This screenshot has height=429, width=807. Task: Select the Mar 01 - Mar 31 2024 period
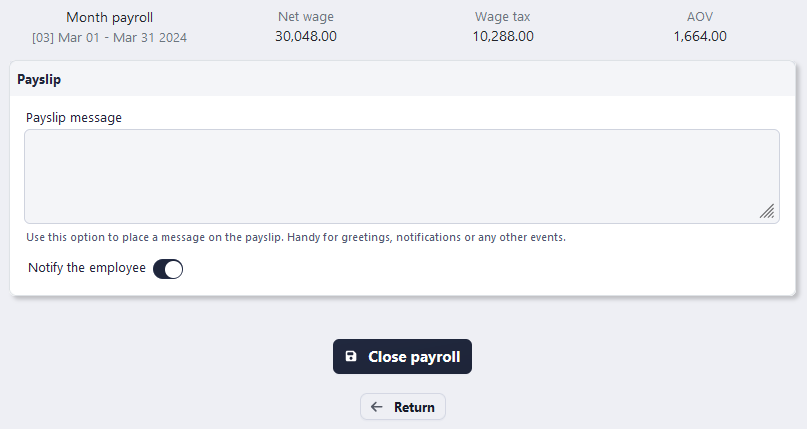click(122, 37)
